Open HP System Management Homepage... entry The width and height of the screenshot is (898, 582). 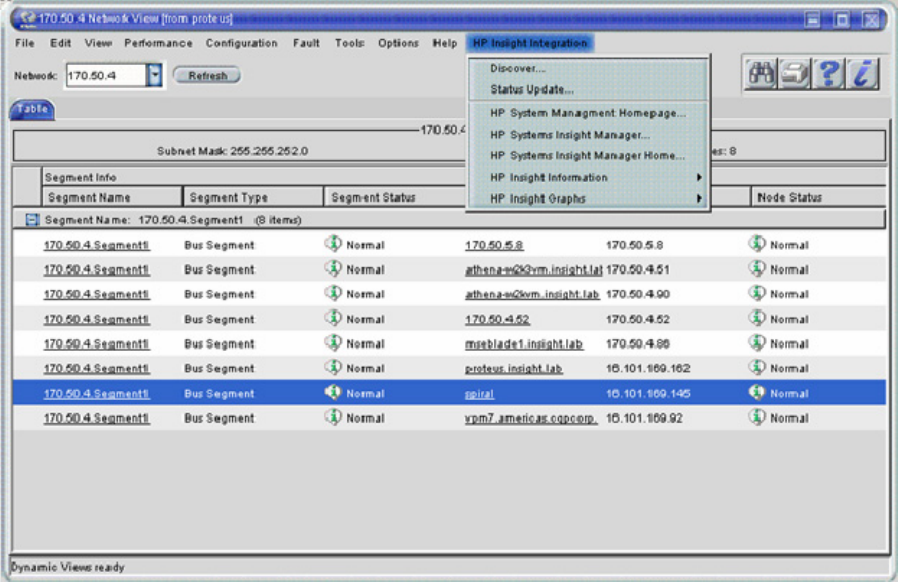(589, 113)
